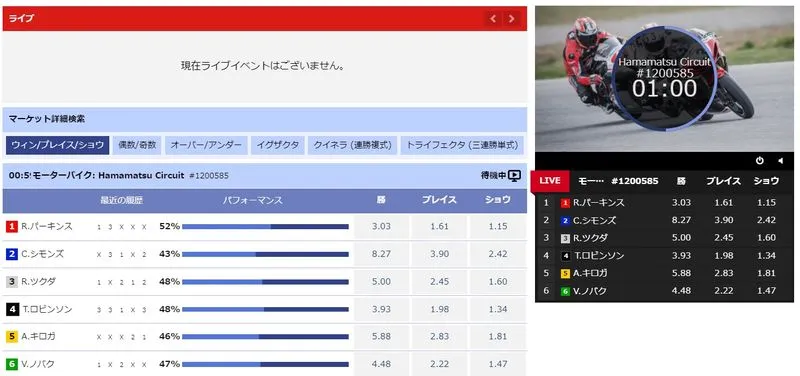This screenshot has width=800, height=376.
Task: Mute the video with speaker icon
Action: (x=781, y=161)
